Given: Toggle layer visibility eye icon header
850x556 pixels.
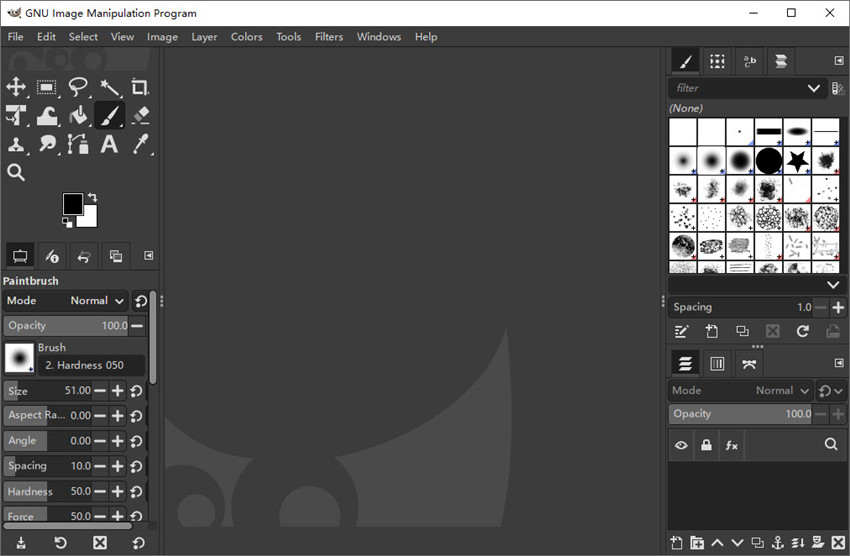Looking at the screenshot, I should tap(681, 445).
